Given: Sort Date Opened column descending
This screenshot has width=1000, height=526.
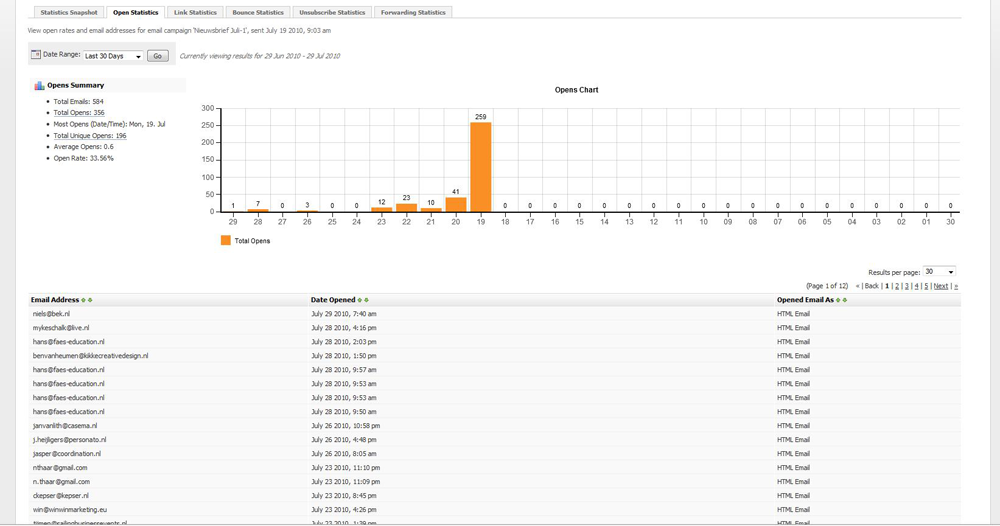Looking at the screenshot, I should coord(367,300).
